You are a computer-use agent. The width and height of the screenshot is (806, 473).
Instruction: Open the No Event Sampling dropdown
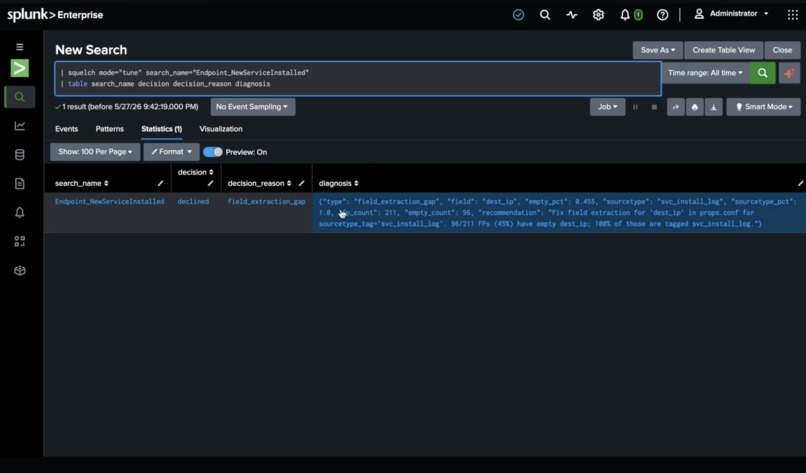tap(252, 107)
